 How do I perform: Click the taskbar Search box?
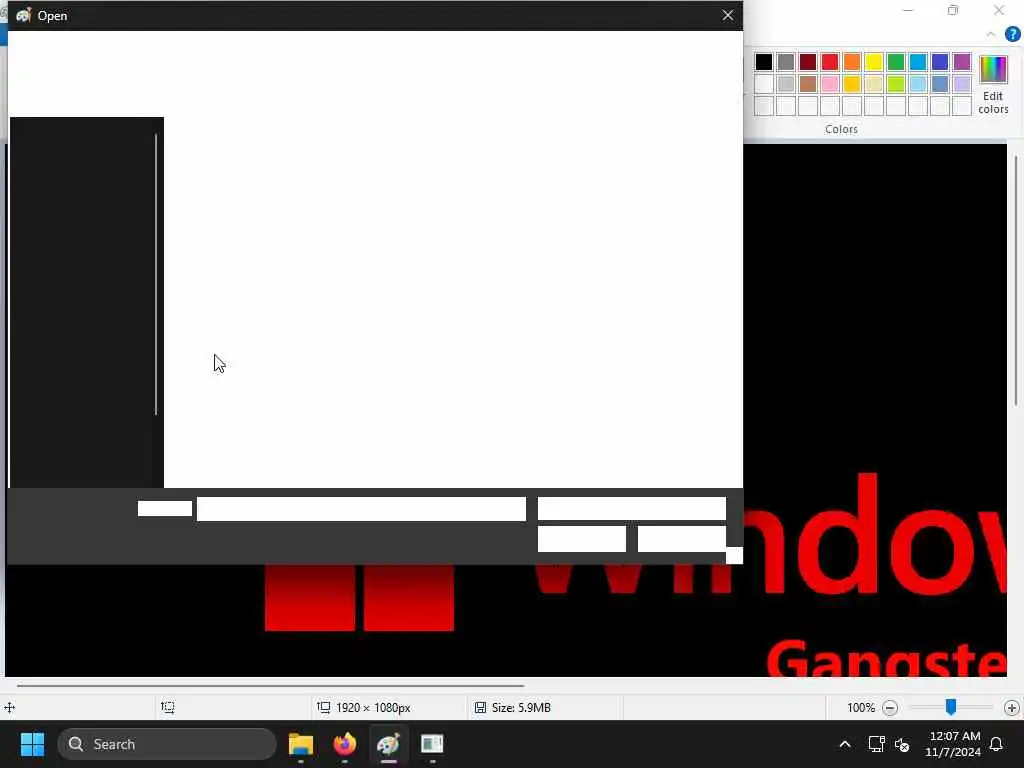click(167, 744)
